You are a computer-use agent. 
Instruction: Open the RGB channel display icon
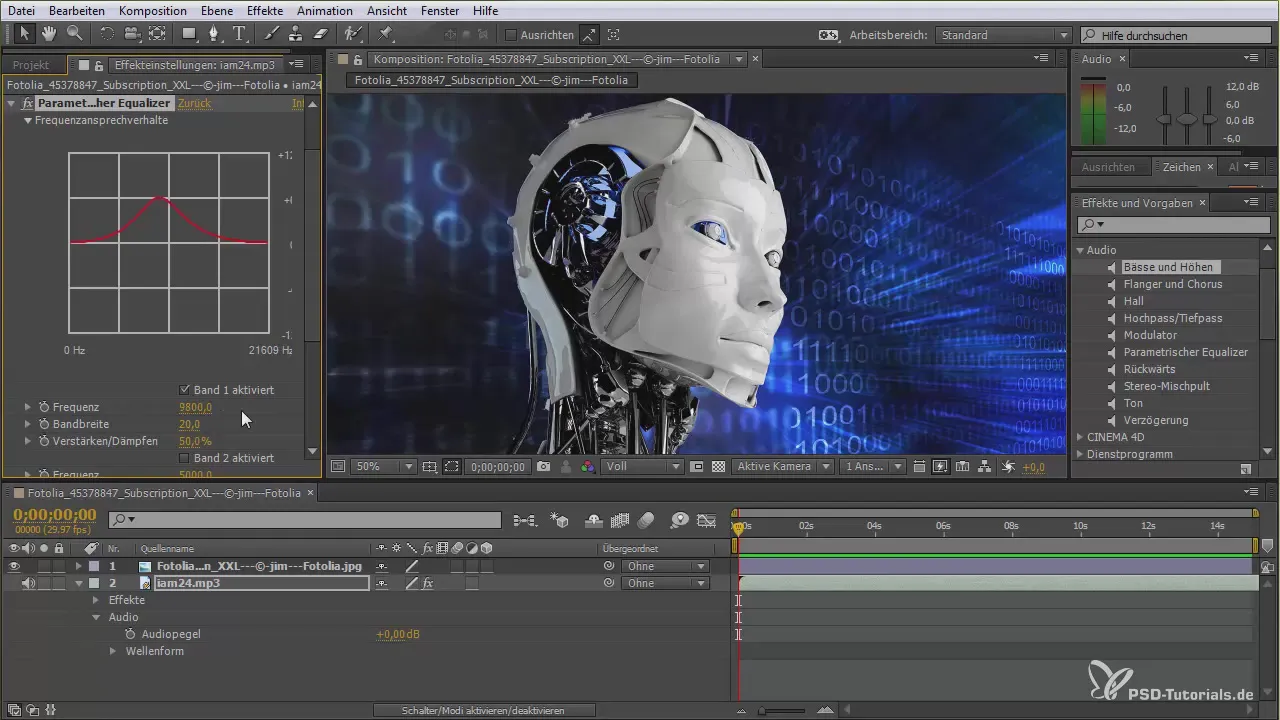(x=588, y=467)
